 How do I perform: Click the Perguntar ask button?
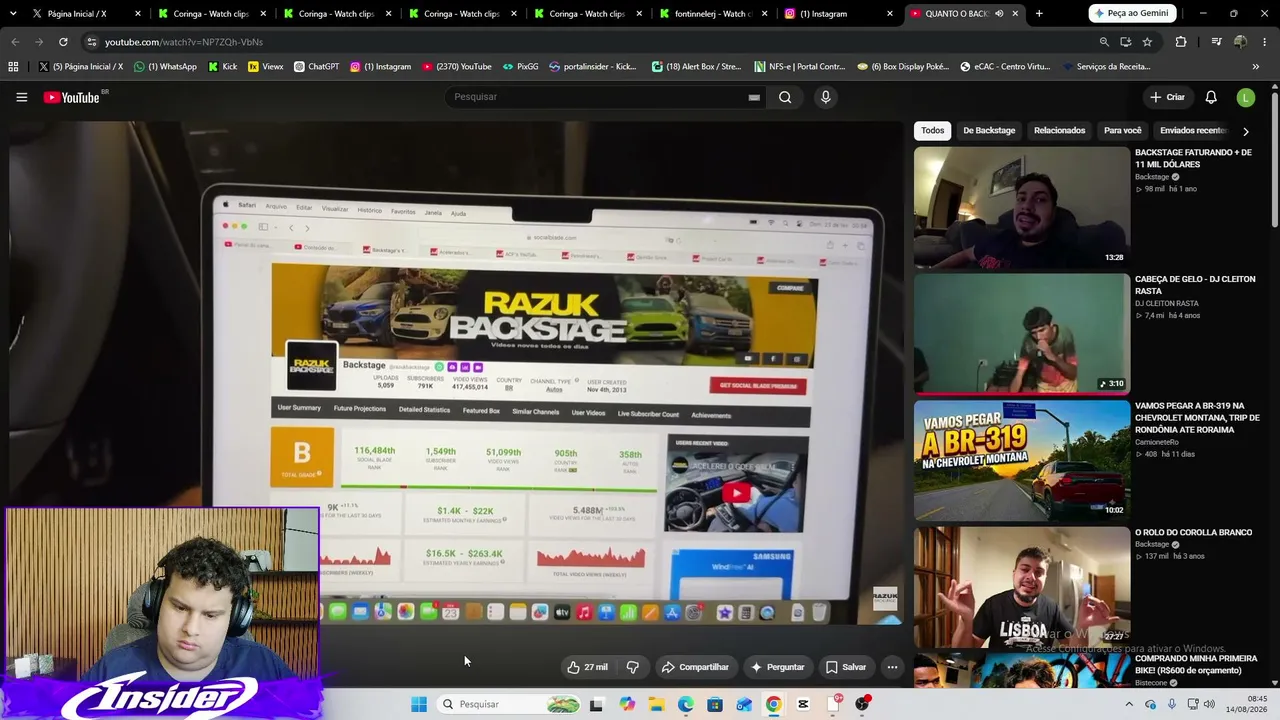[778, 667]
